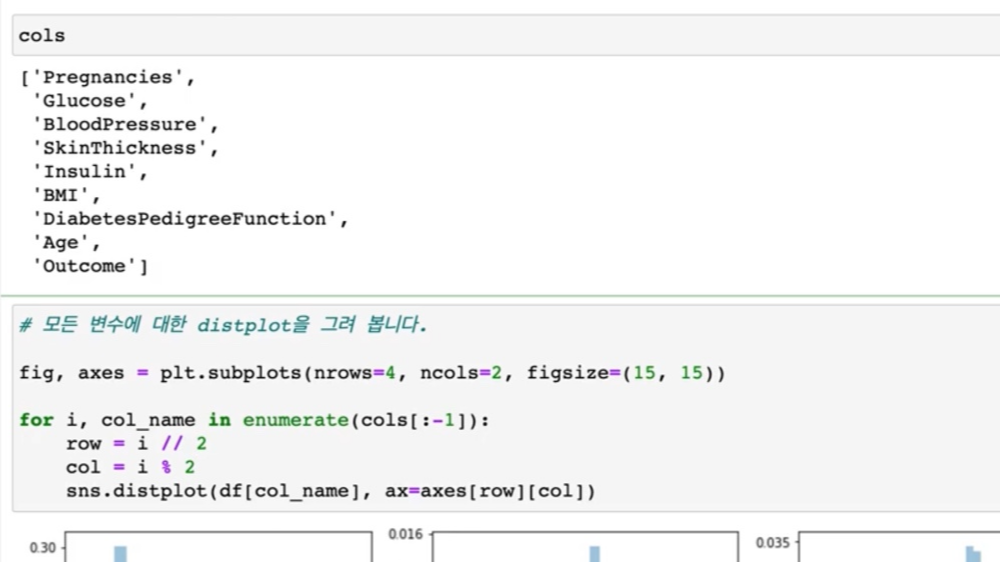This screenshot has width=1000, height=562.
Task: Click 'DiabetesPedigreeFunction' in the output list
Action: click(184, 219)
